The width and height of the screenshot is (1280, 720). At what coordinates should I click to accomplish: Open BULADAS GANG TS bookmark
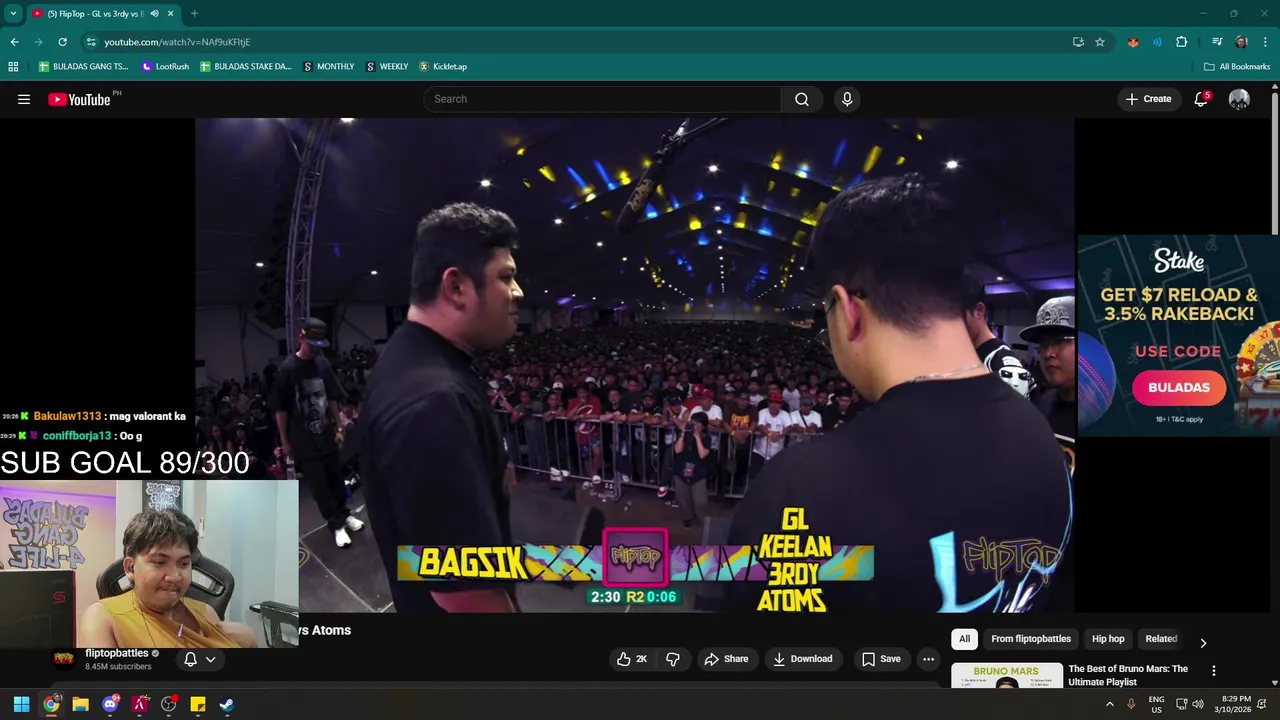tap(84, 66)
